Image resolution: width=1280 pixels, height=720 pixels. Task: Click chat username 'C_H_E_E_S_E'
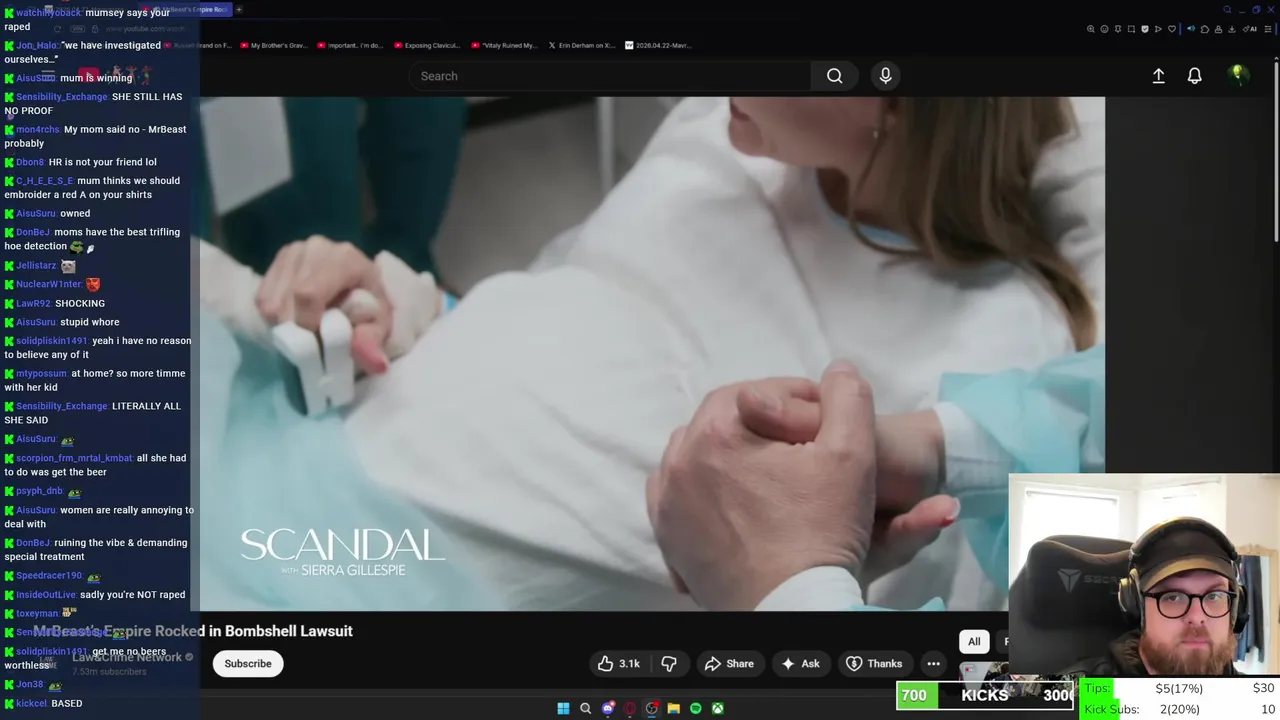point(45,181)
